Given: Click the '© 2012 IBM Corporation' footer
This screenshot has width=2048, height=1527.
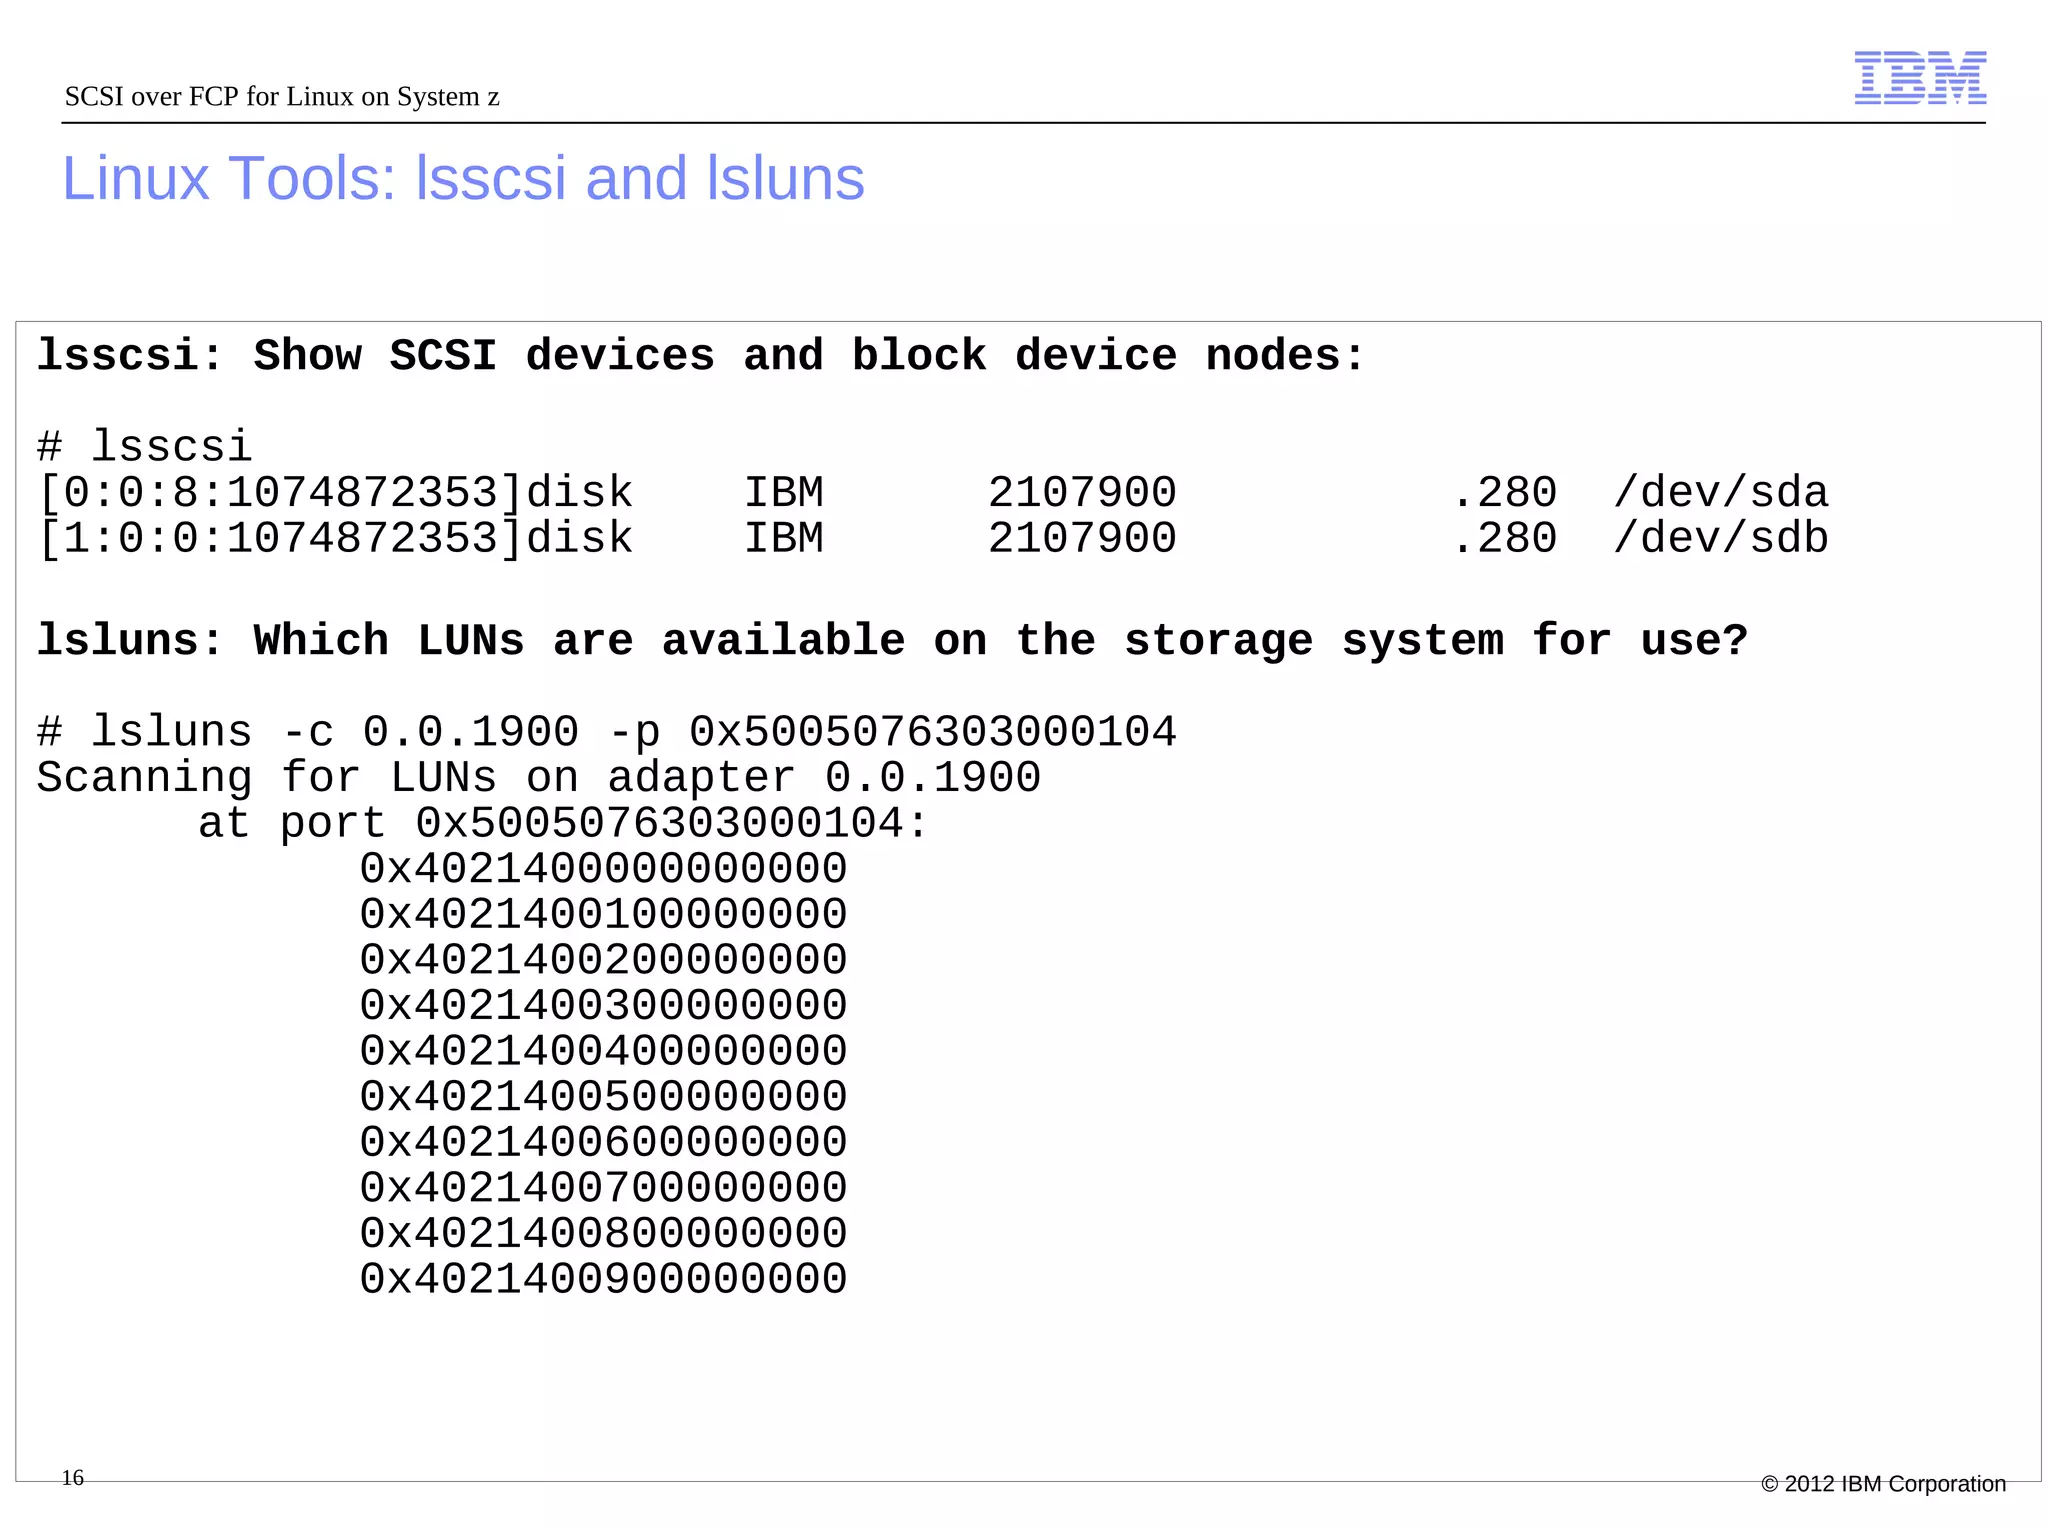Looking at the screenshot, I should coord(1883,1484).
